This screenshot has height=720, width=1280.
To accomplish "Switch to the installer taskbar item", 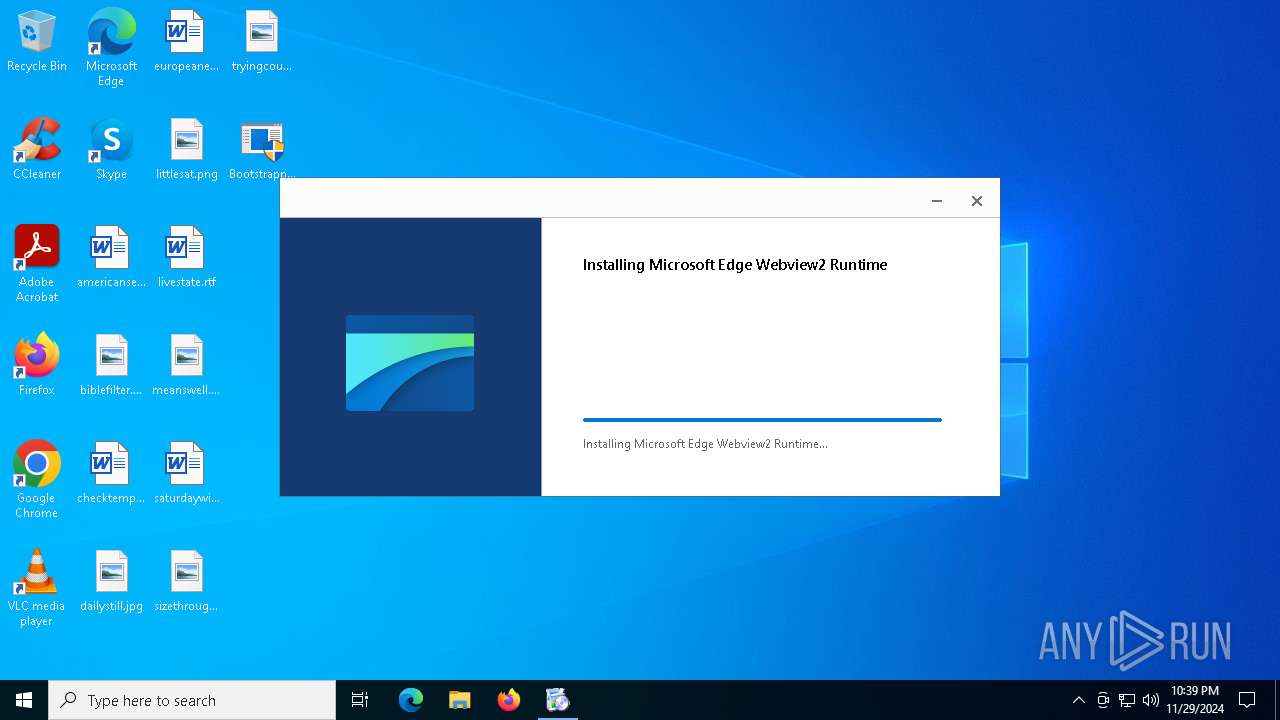I will (x=557, y=700).
